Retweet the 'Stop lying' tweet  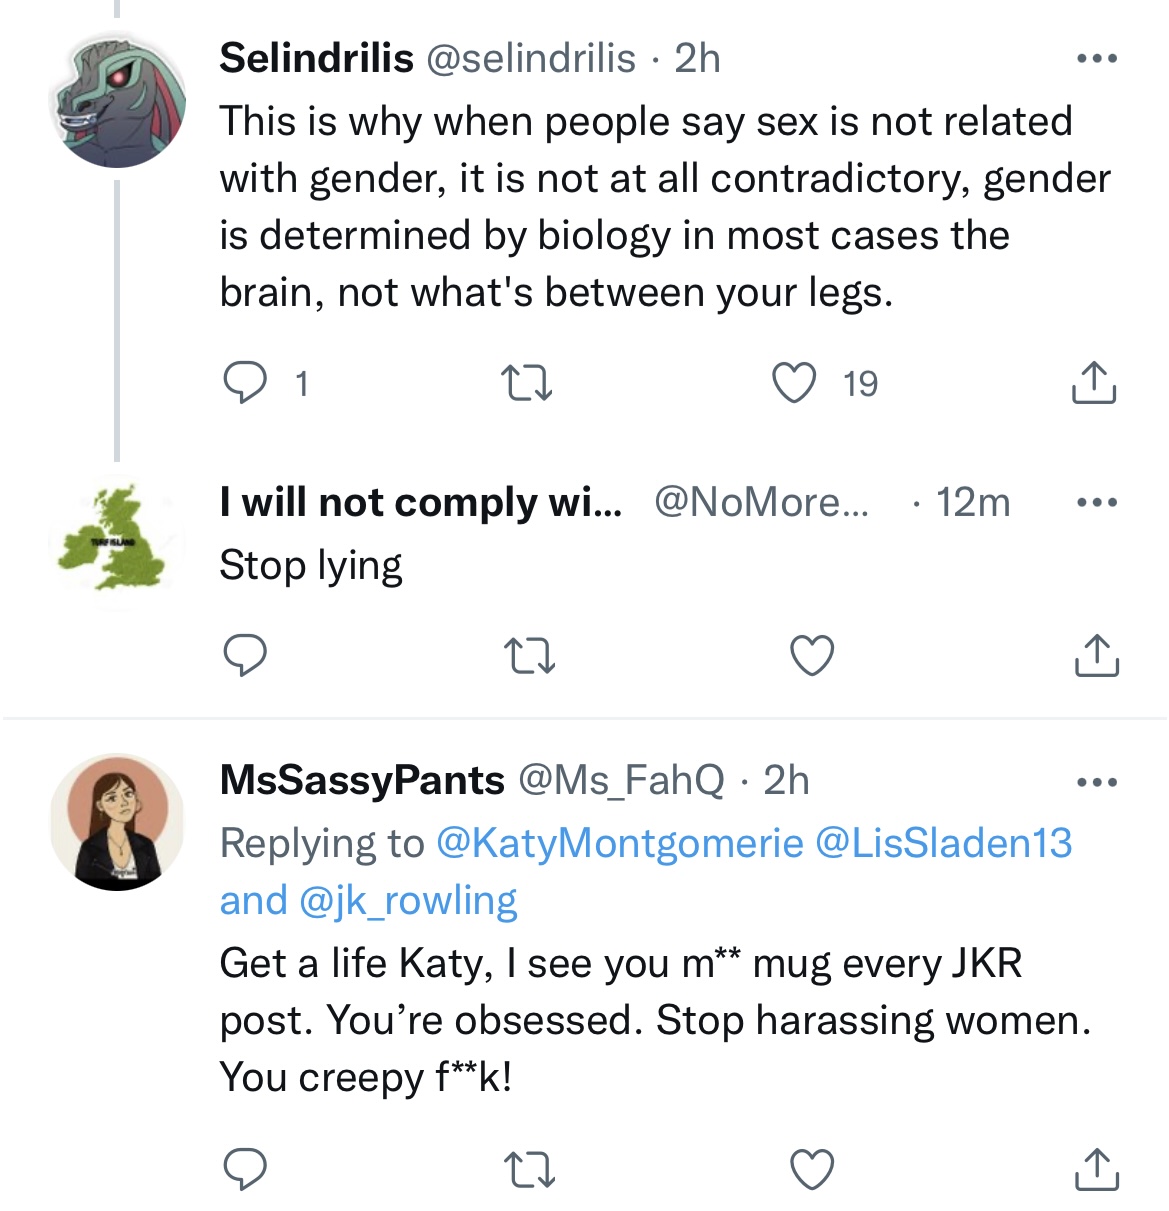coord(528,656)
